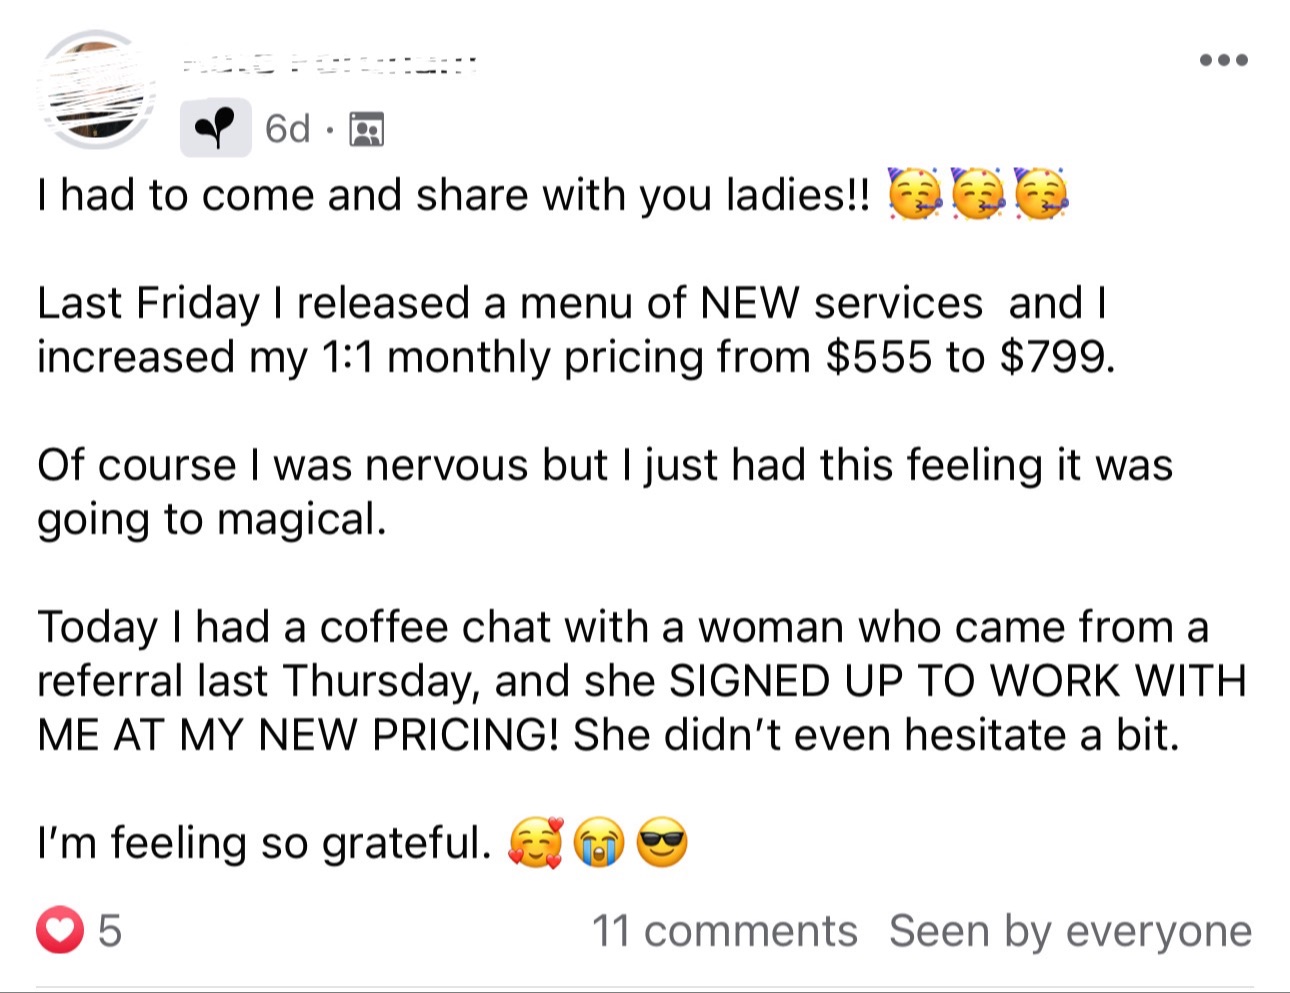
Task: Click the smiling face with hearts emoji
Action: tap(536, 843)
